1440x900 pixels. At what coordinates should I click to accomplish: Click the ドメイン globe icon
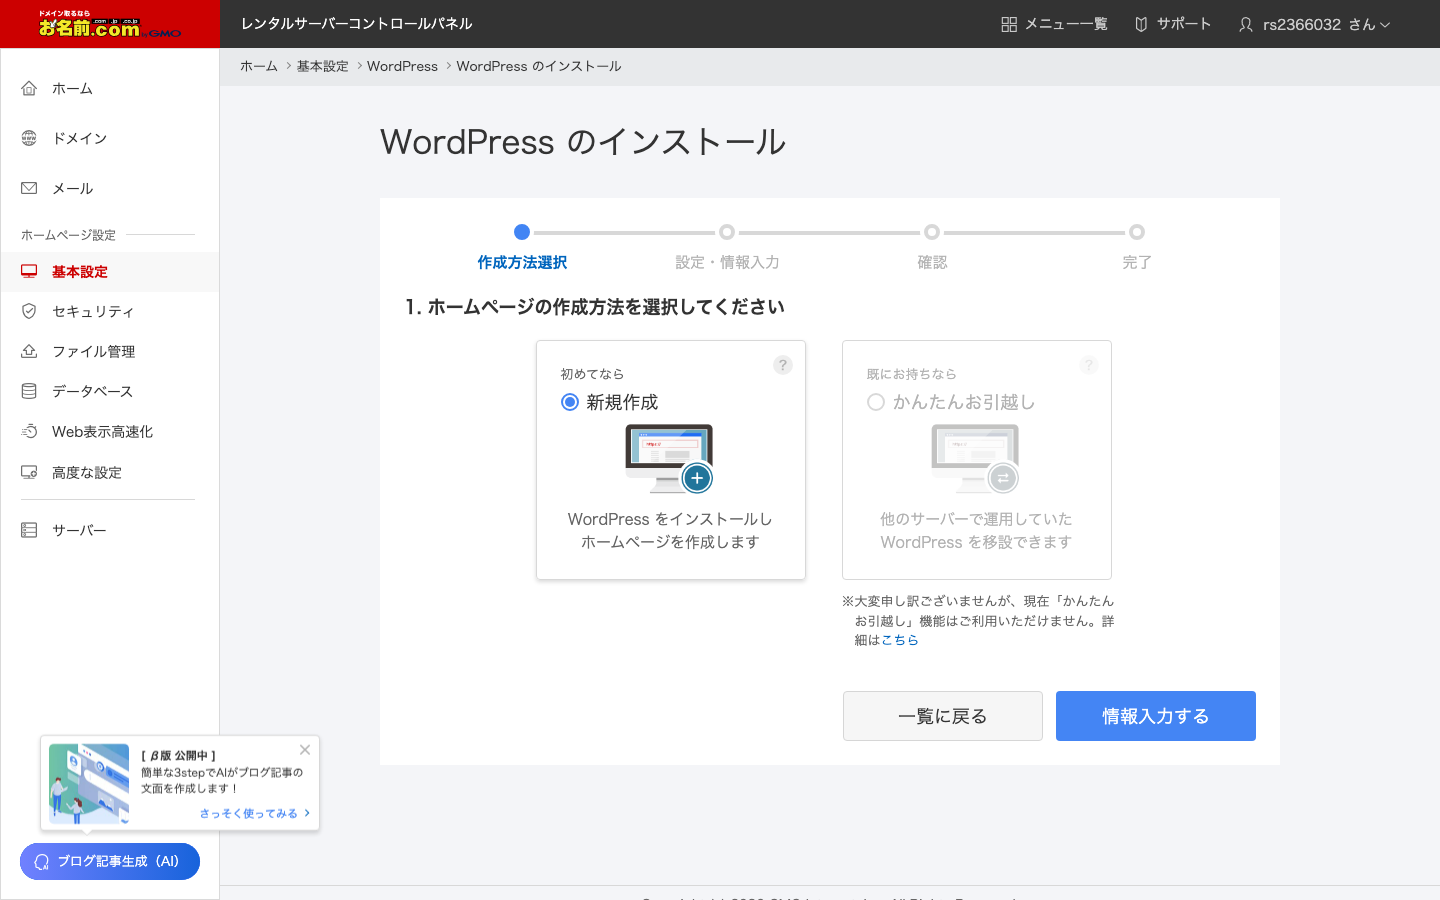coord(29,138)
